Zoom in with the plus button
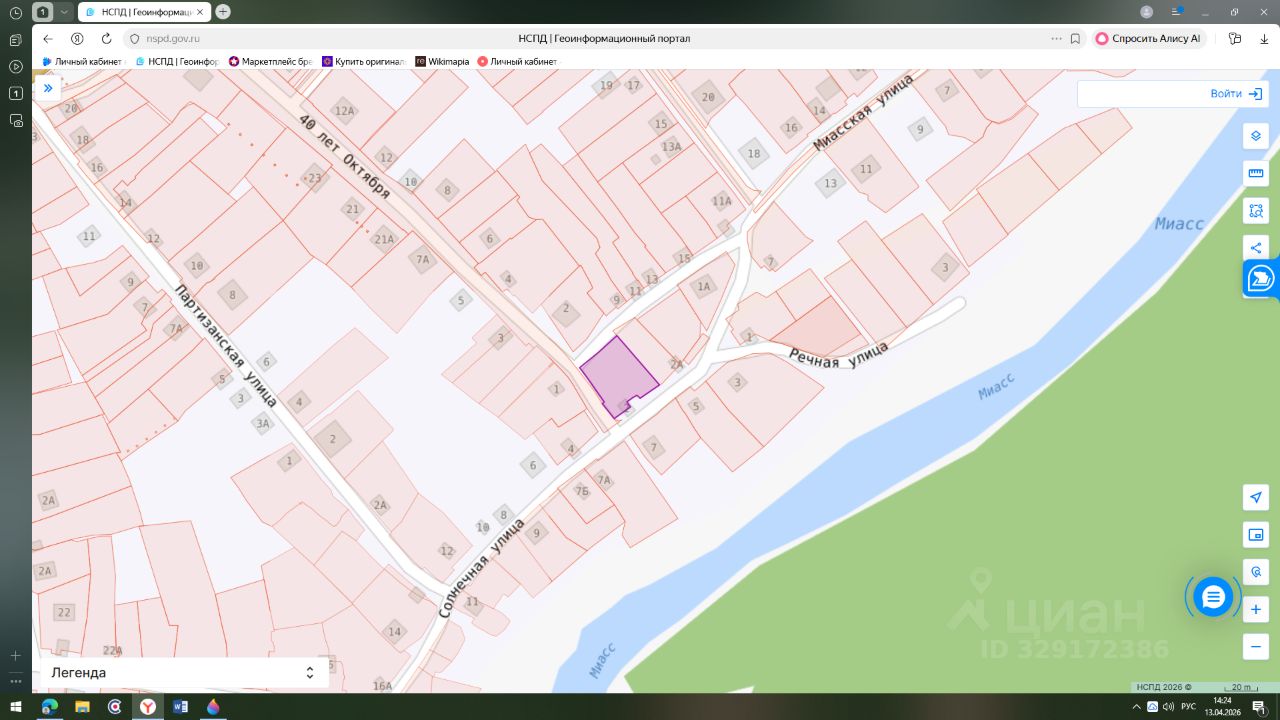This screenshot has width=1280, height=720. pyautogui.click(x=1256, y=609)
